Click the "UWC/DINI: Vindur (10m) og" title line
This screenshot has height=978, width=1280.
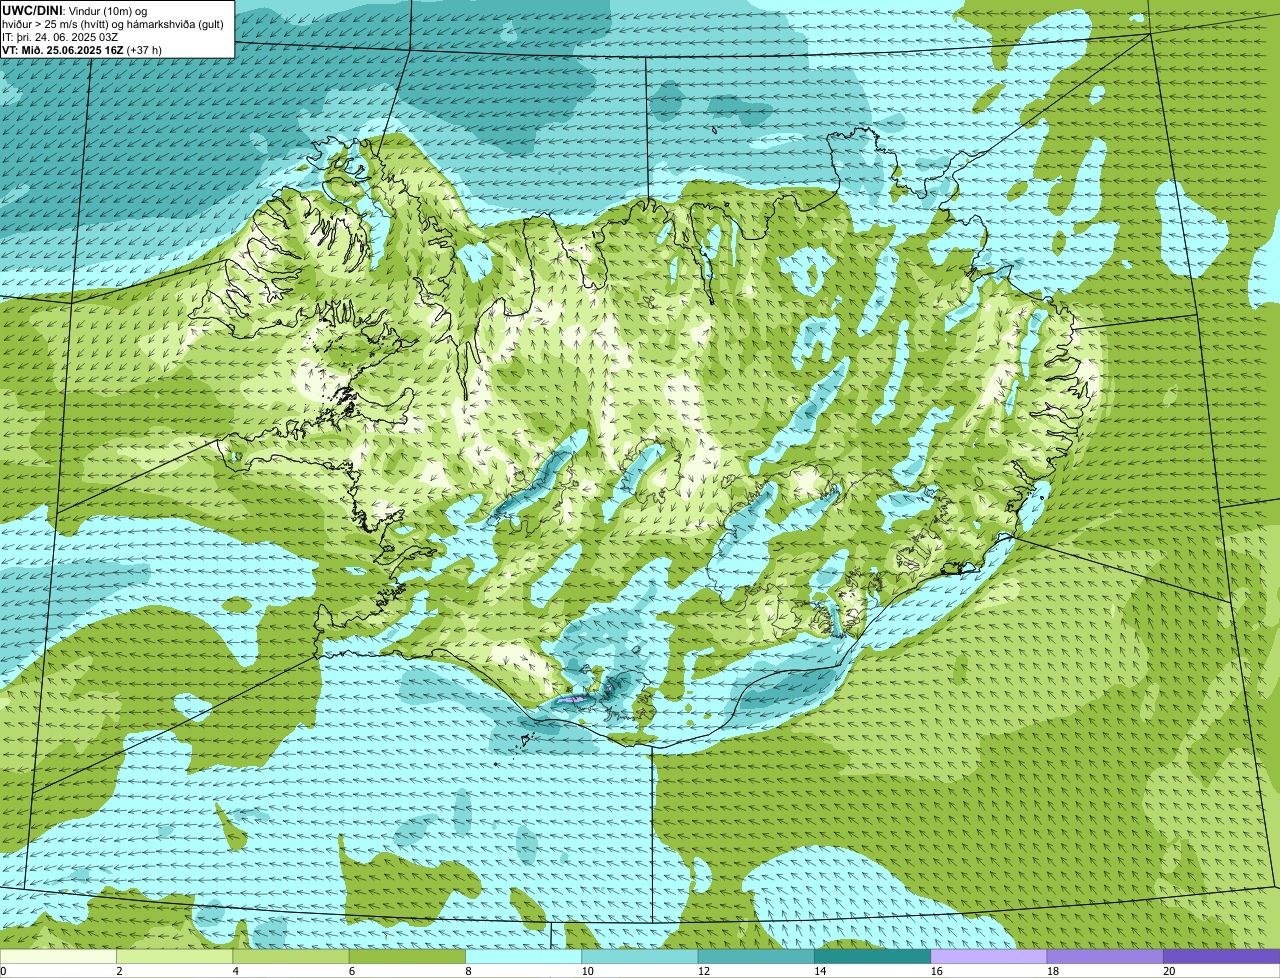(75, 10)
